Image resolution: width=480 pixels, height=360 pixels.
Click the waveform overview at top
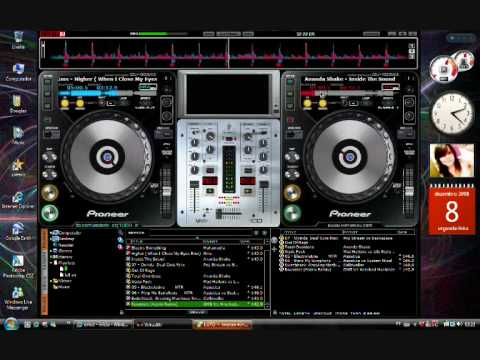228,53
